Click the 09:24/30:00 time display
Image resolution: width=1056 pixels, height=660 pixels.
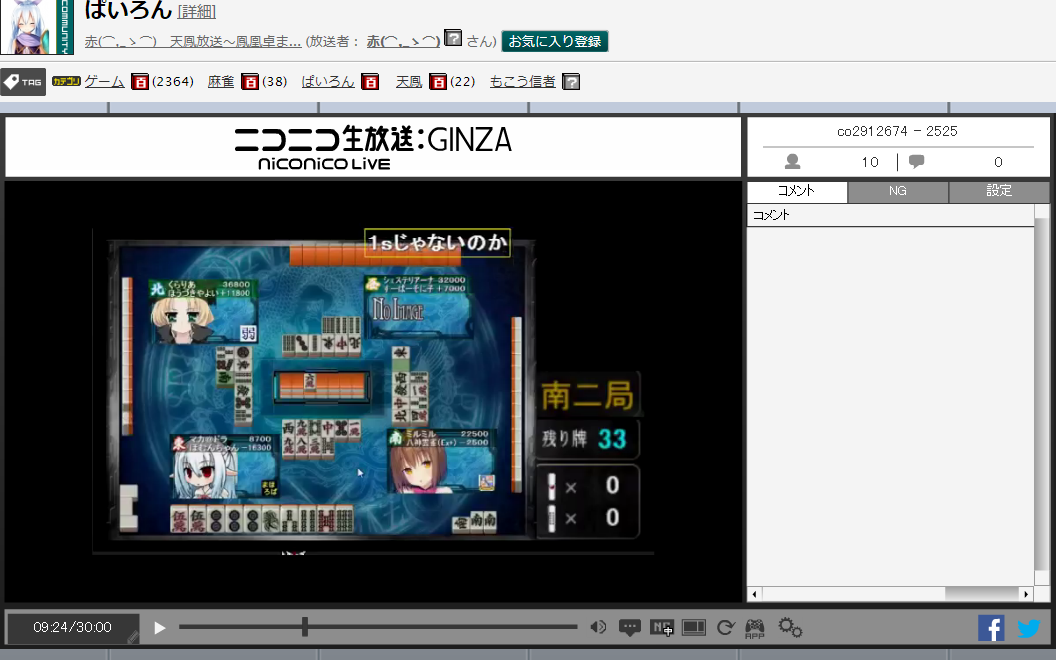point(73,628)
